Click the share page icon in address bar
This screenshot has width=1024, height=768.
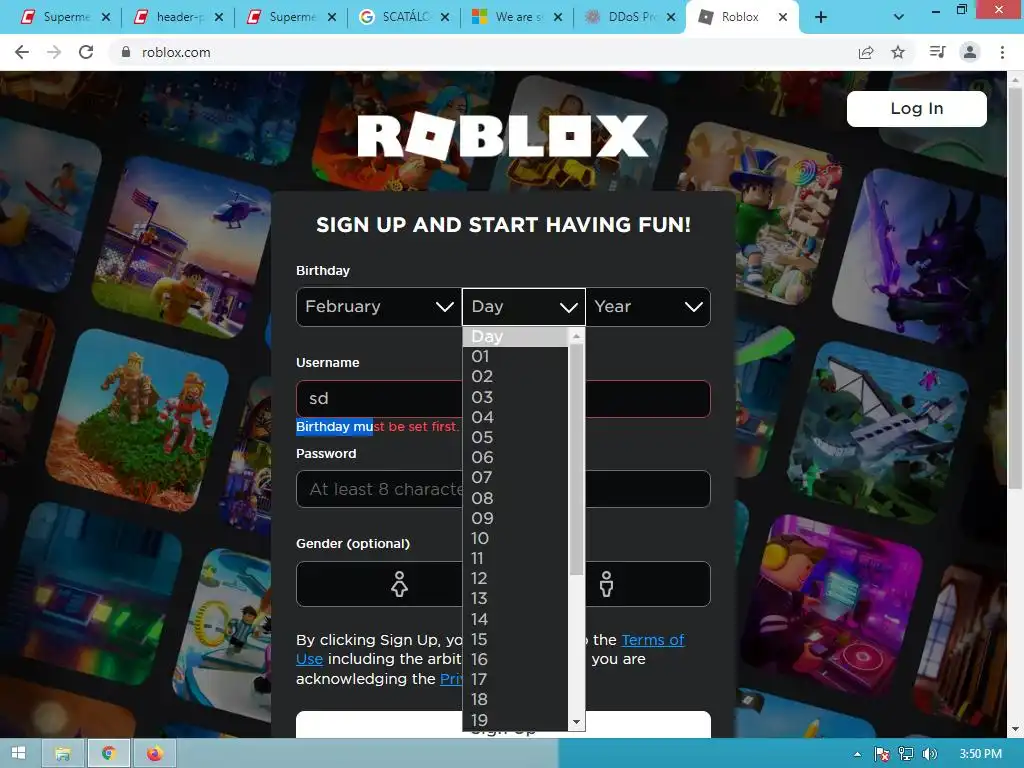866,52
